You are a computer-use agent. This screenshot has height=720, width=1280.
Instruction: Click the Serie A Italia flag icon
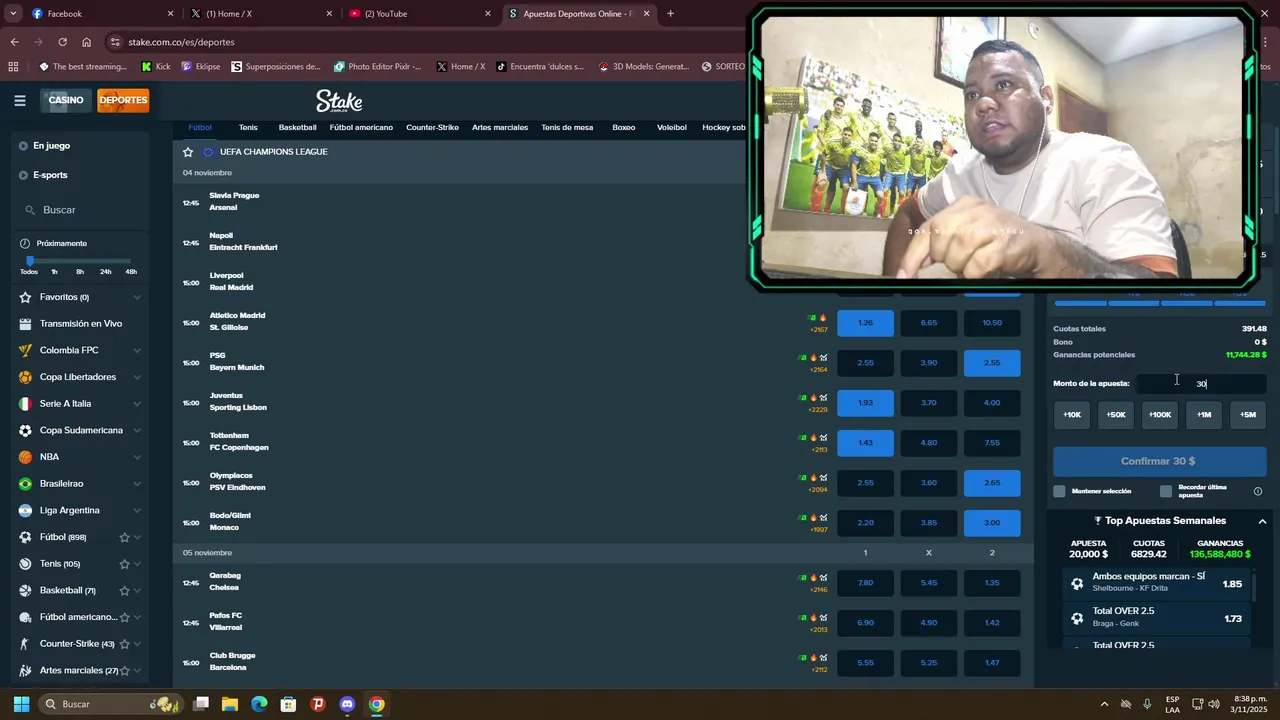(x=25, y=404)
